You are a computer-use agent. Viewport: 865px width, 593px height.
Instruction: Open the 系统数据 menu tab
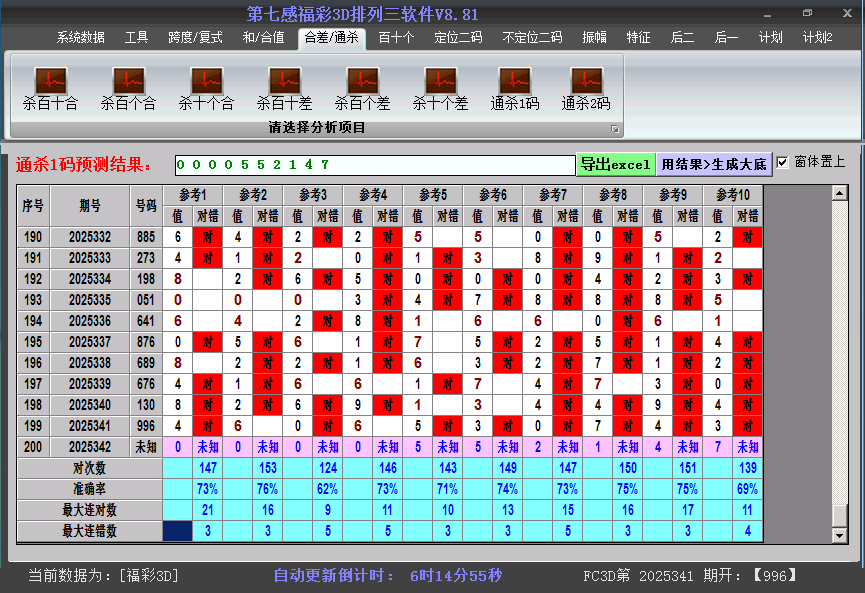point(80,38)
